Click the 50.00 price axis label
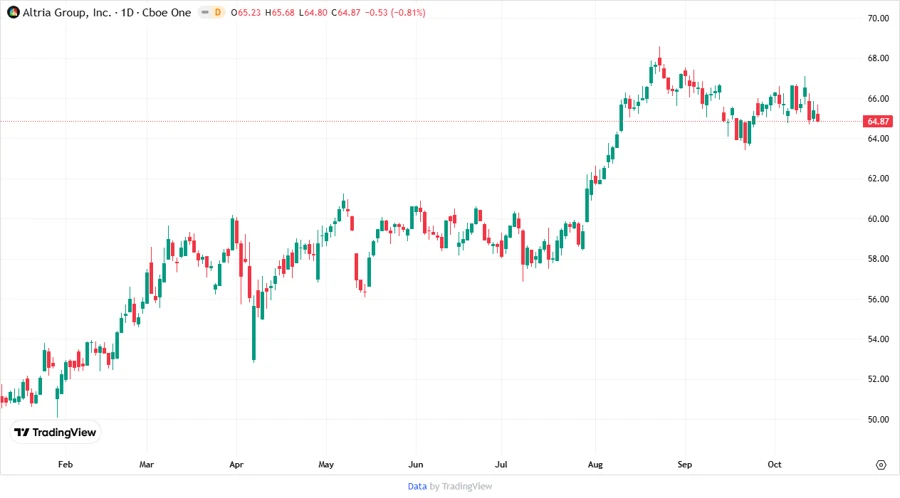Screen dimensions: 900x498 (878, 419)
